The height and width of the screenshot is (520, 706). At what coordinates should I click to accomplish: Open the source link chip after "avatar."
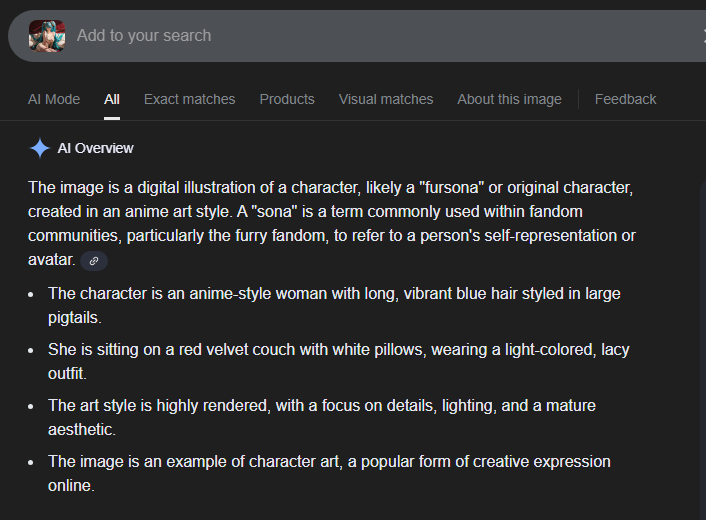click(x=94, y=260)
